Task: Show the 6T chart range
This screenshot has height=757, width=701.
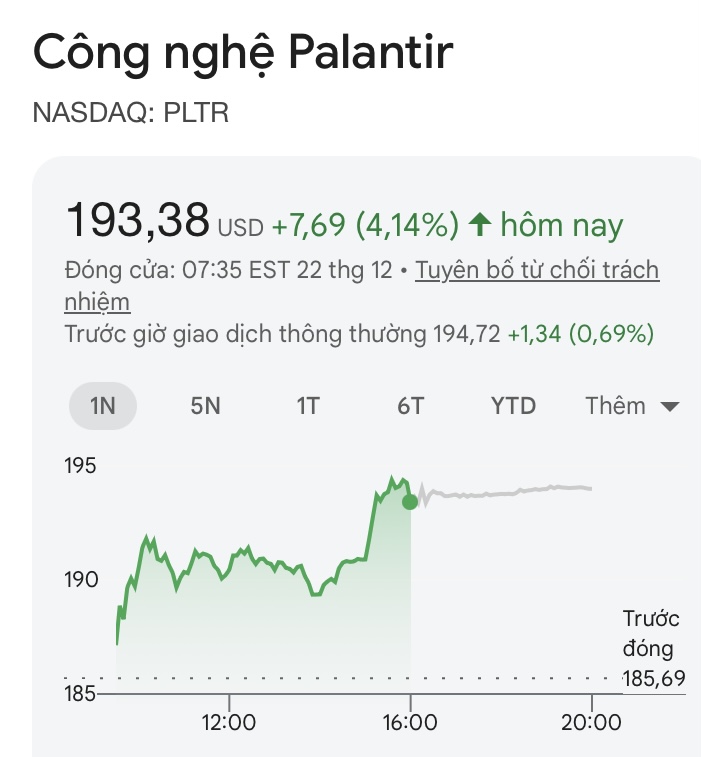Action: (410, 406)
